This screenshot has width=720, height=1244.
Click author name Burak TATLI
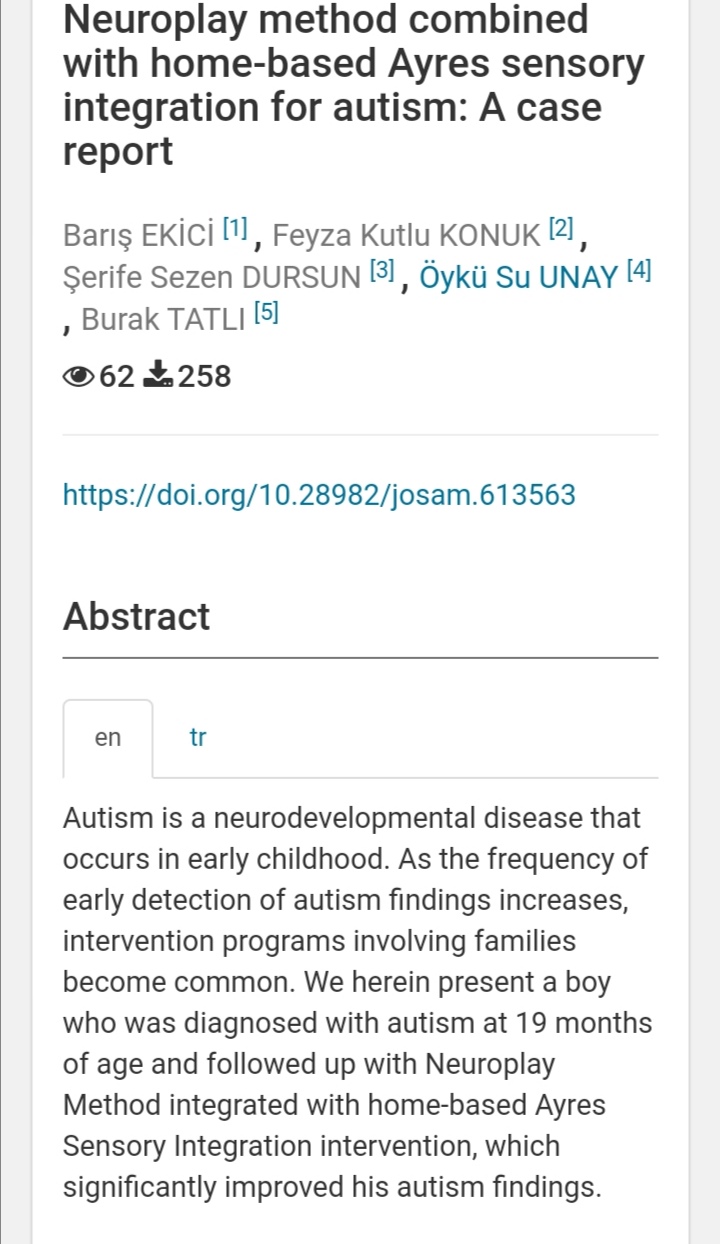(x=164, y=319)
